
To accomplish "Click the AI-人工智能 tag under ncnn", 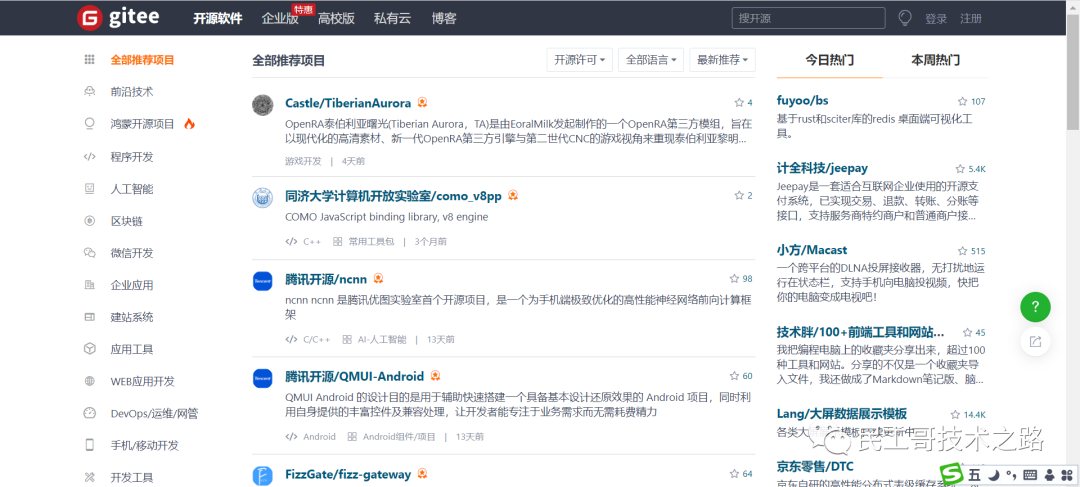I will [382, 340].
